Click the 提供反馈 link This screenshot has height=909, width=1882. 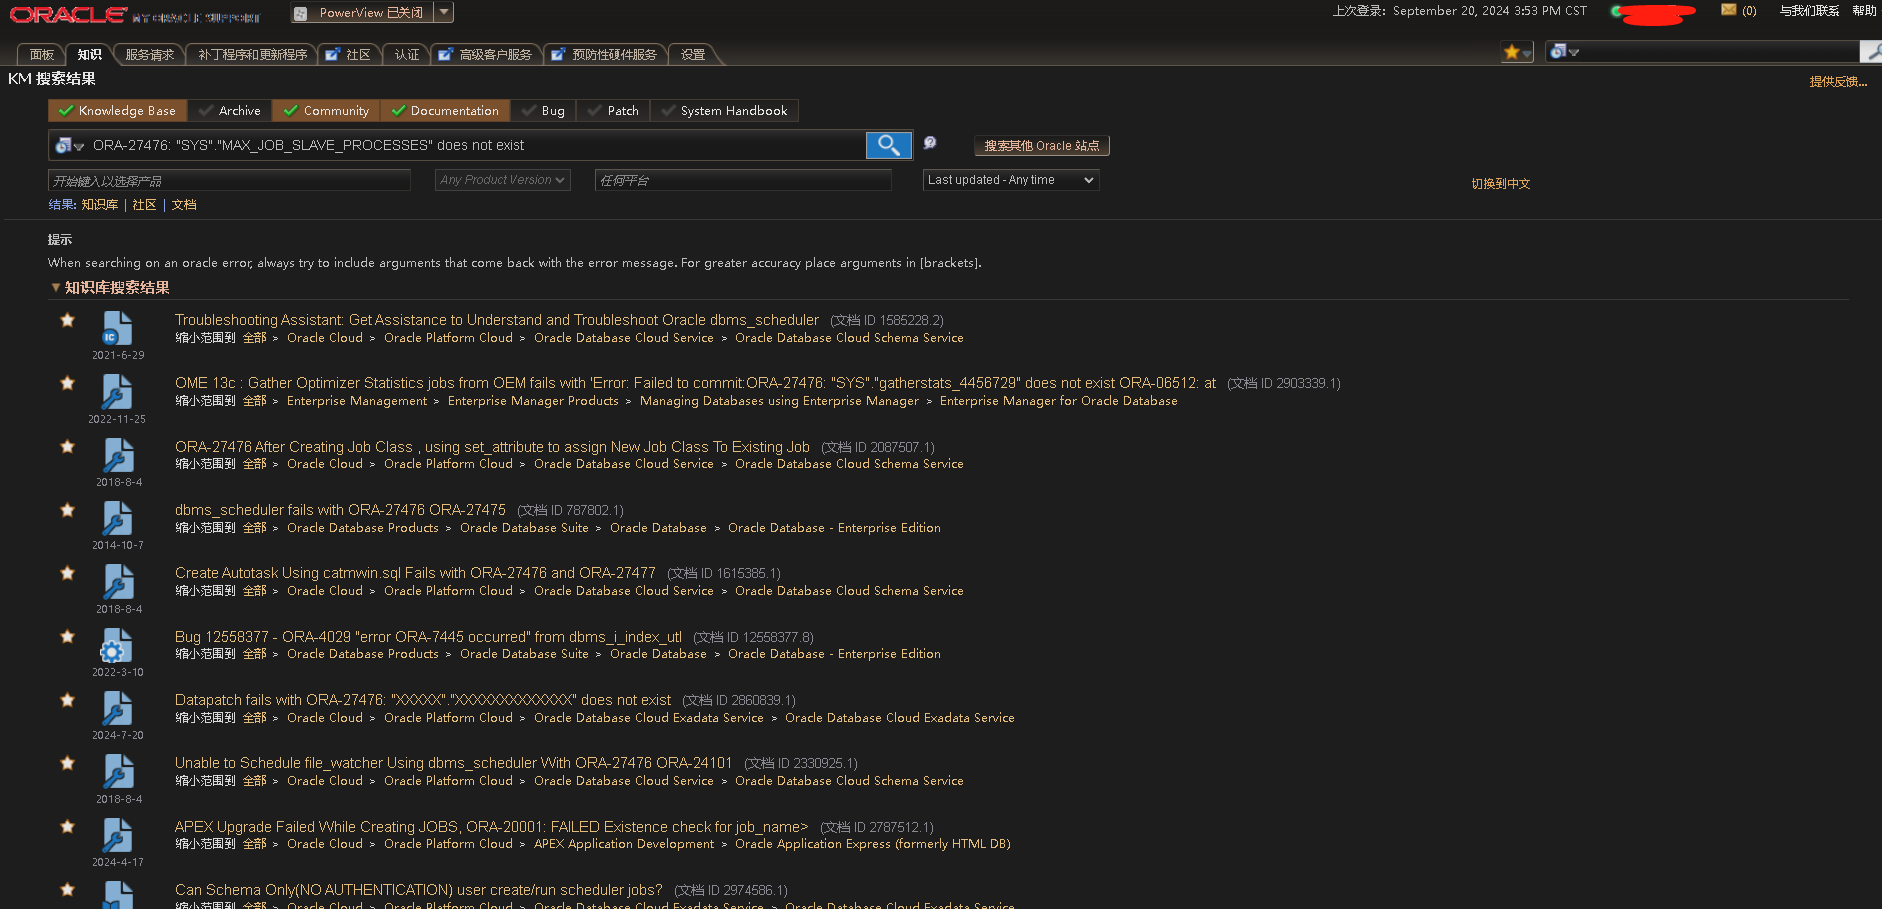1838,82
